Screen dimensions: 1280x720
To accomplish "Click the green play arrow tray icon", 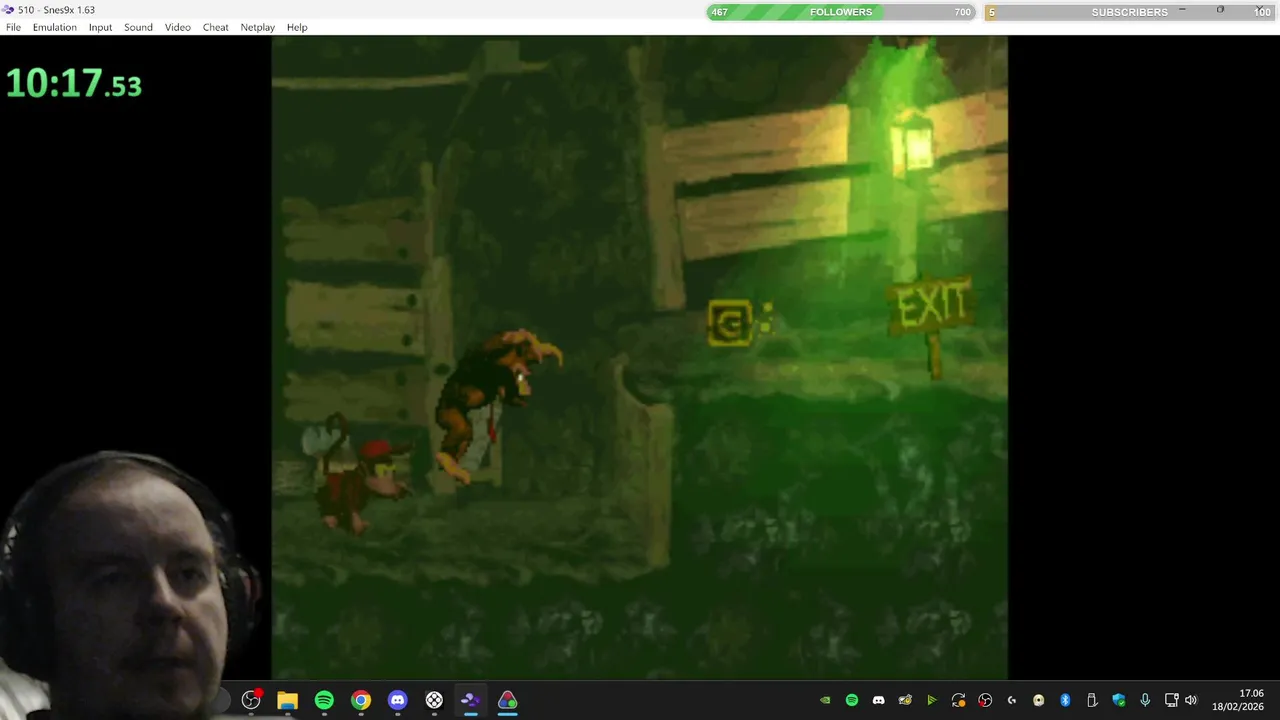I will point(931,700).
